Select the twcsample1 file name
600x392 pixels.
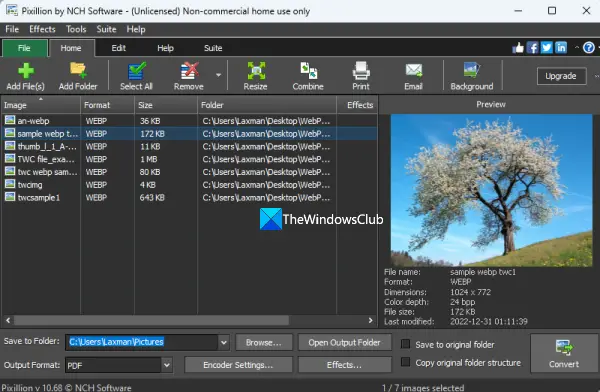pos(39,198)
